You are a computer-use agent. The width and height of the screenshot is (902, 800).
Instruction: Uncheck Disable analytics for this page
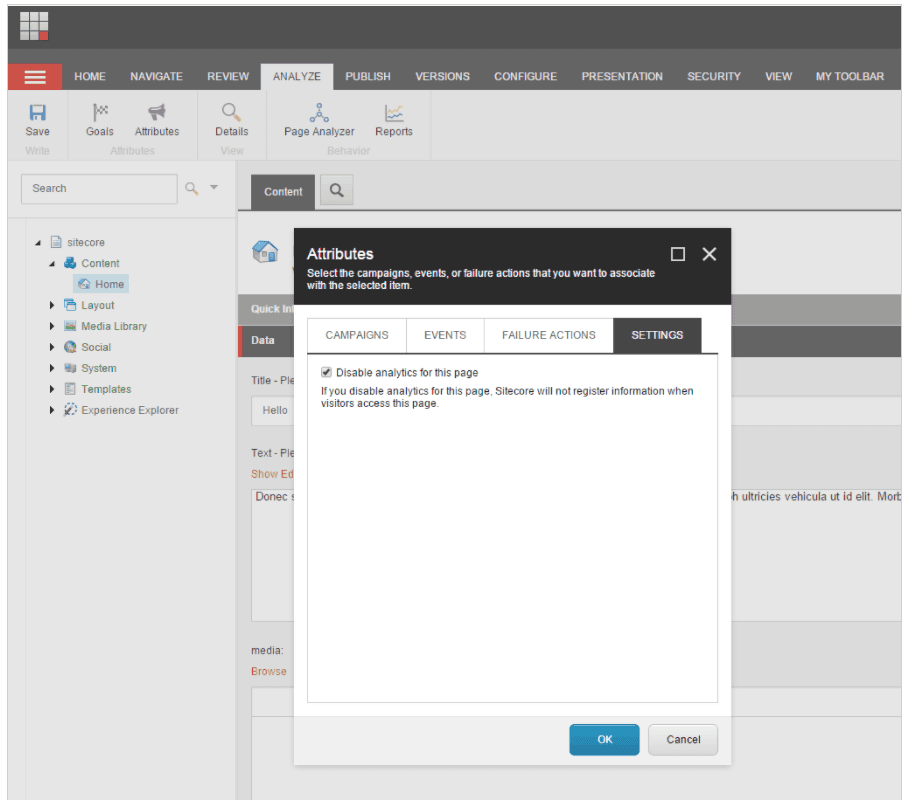[x=326, y=372]
